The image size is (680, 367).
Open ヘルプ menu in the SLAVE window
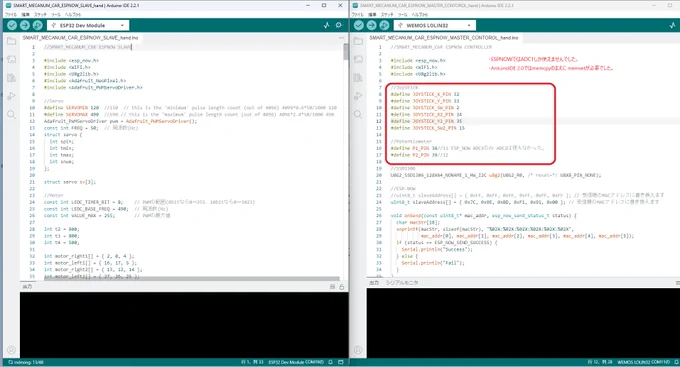73,14
